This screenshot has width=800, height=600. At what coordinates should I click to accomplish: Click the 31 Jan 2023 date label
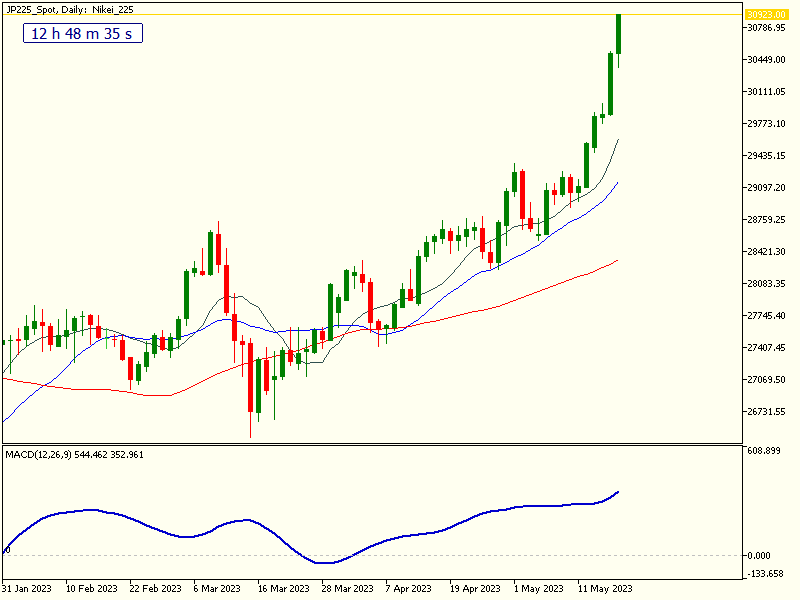click(27, 589)
